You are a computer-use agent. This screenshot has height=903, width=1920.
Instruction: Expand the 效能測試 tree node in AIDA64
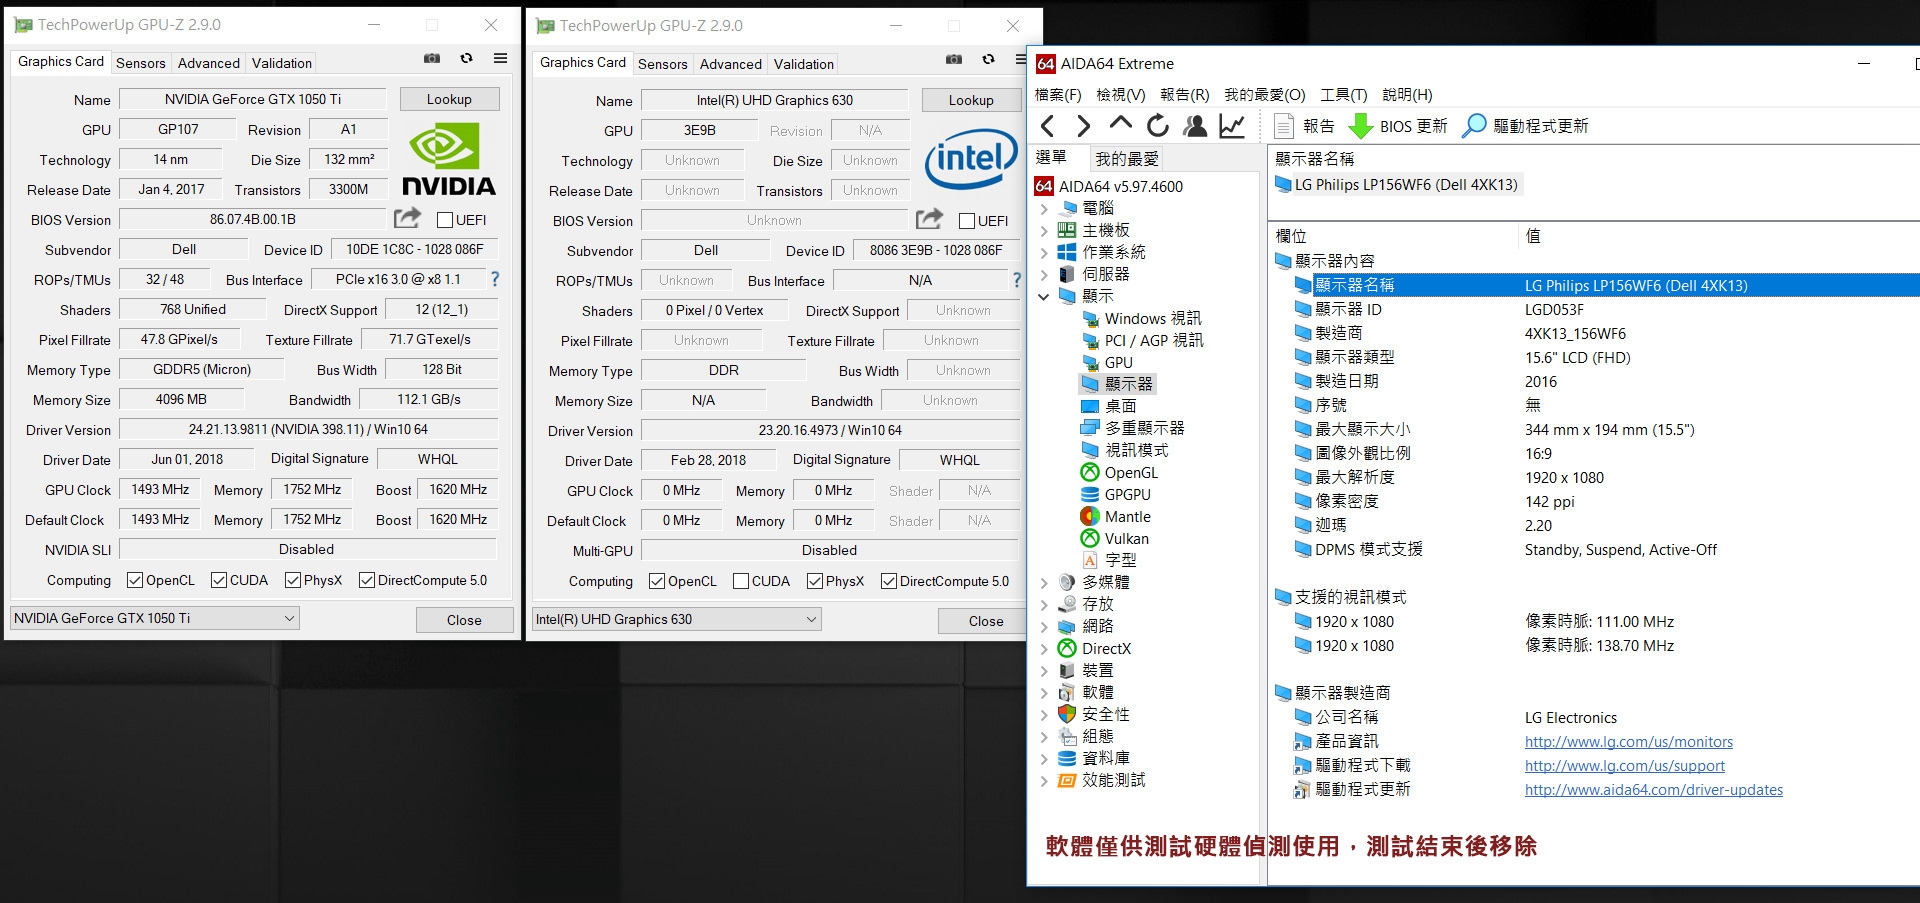tap(1044, 780)
